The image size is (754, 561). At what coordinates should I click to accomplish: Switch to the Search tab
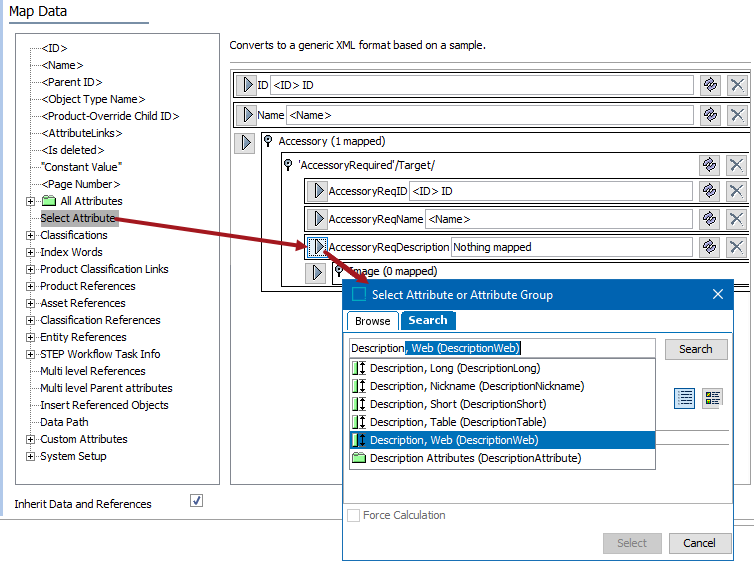coord(428,320)
